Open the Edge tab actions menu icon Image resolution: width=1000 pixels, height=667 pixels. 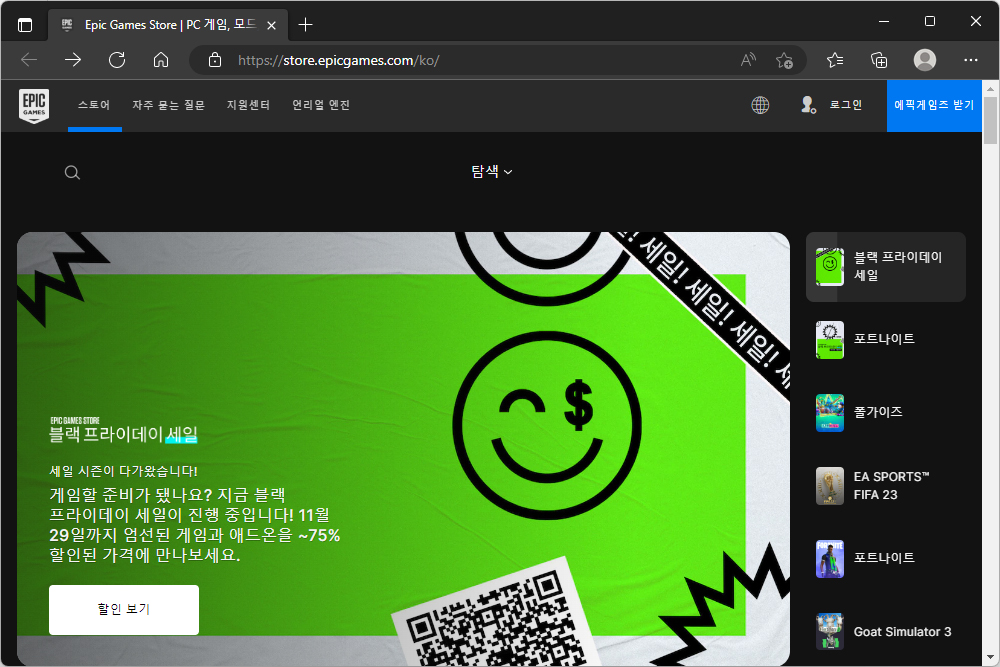25,25
